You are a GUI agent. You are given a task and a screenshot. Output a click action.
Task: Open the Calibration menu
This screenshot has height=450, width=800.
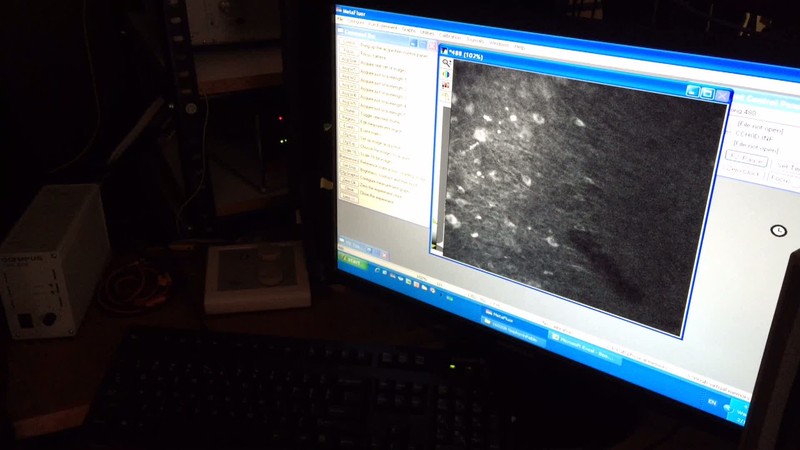(450, 37)
